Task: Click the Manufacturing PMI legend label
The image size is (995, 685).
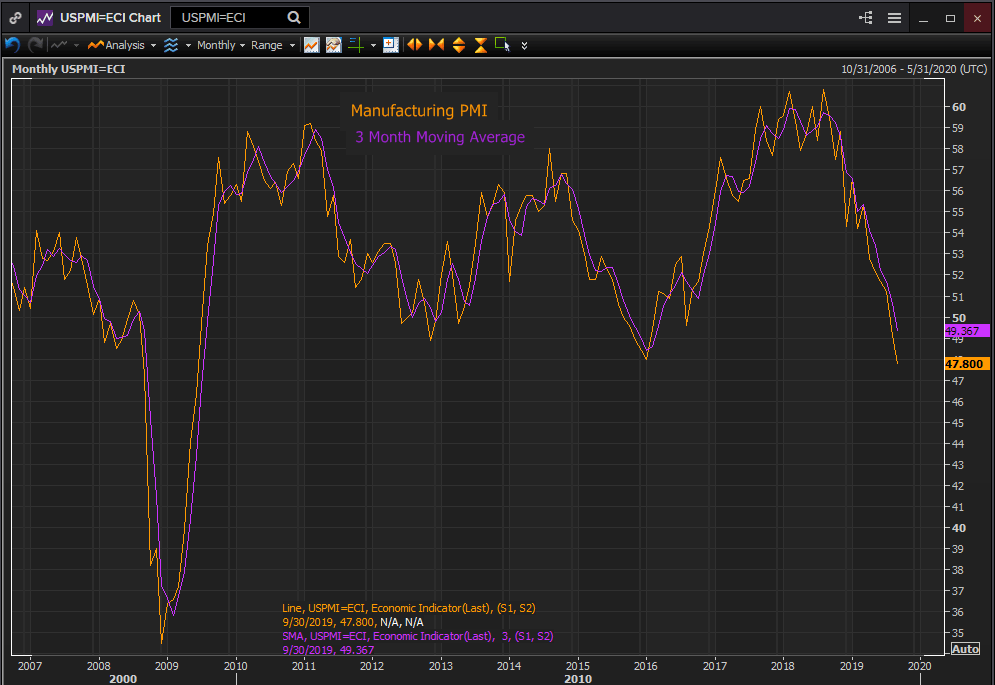Action: pos(418,111)
